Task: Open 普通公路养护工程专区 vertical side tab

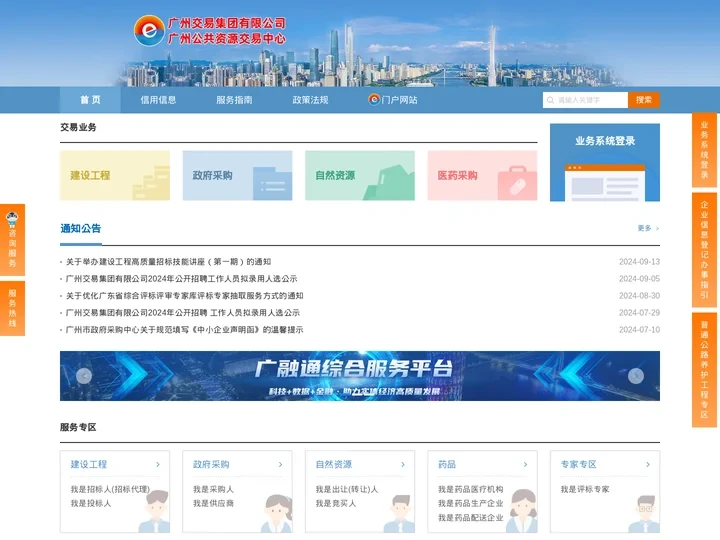Action: pyautogui.click(x=704, y=370)
